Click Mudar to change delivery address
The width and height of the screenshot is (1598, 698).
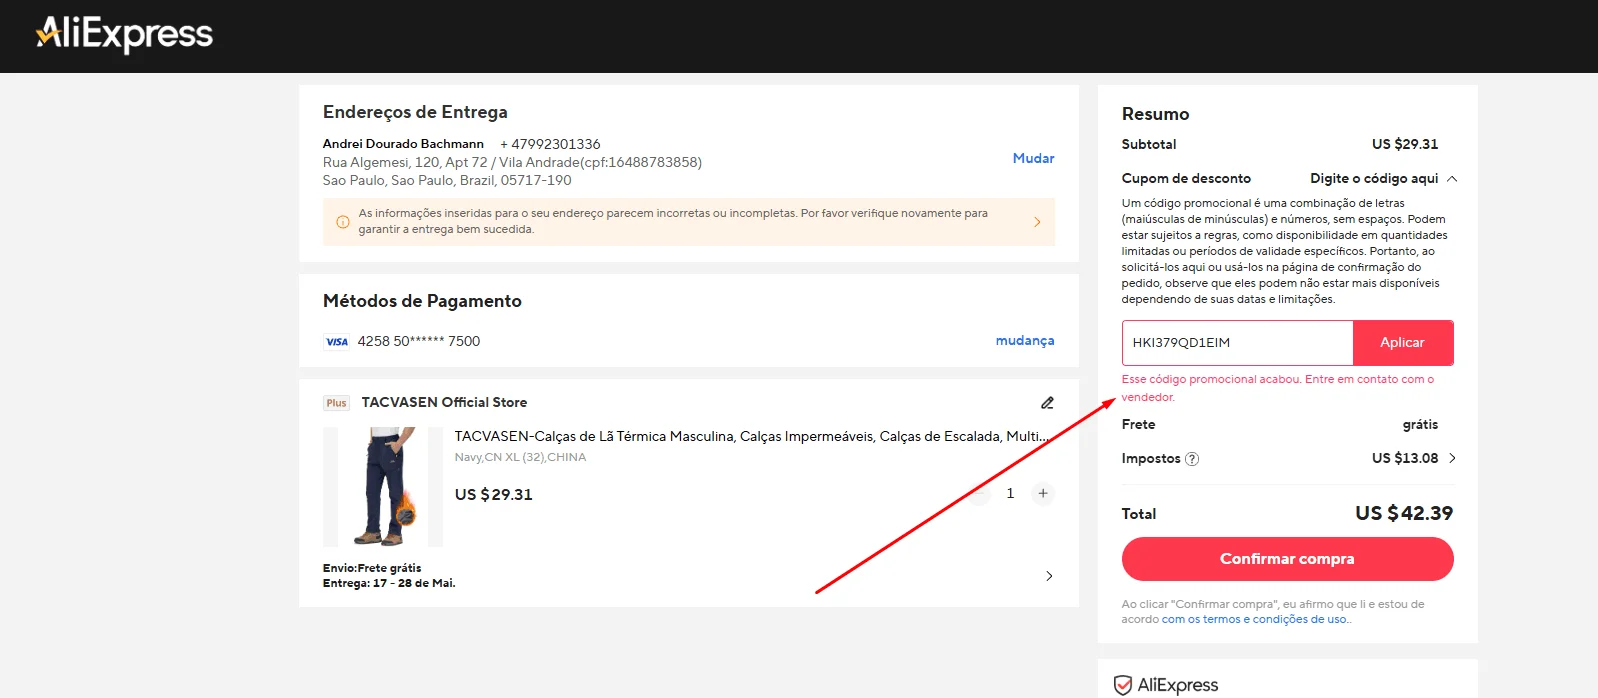coord(1033,158)
